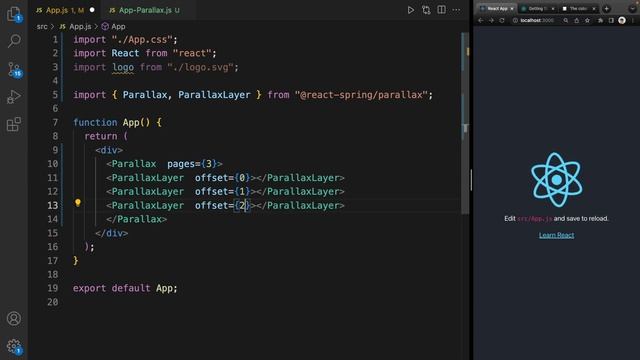This screenshot has width=640, height=360.
Task: Split the editor to the right
Action: pyautogui.click(x=441, y=9)
